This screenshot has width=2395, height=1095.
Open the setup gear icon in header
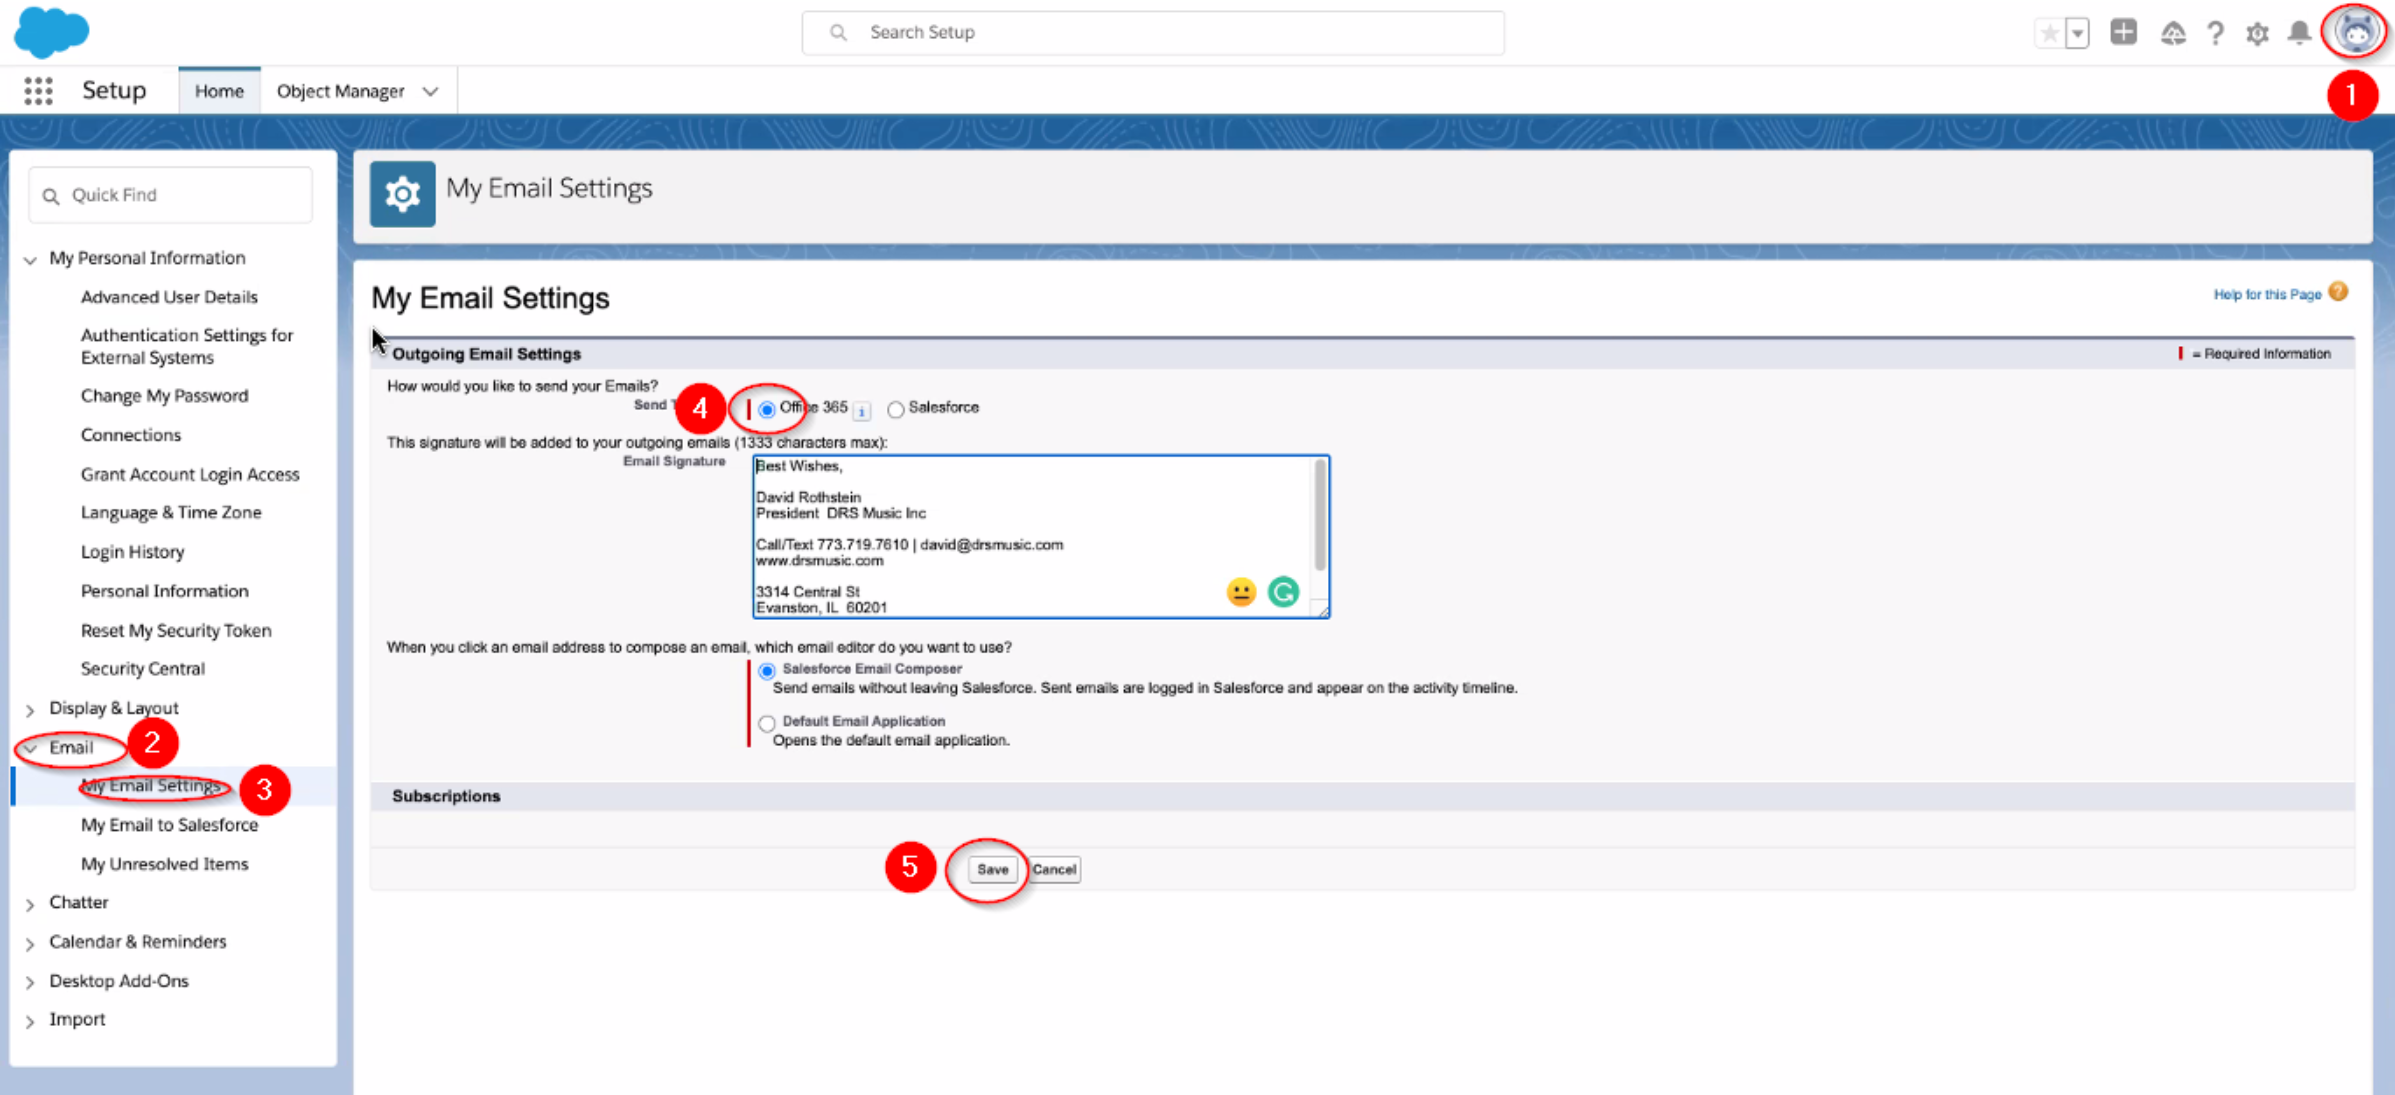(x=2257, y=33)
